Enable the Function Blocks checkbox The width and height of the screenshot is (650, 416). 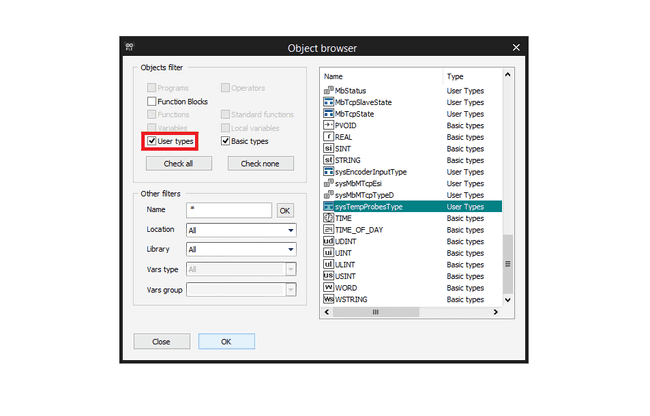152,102
